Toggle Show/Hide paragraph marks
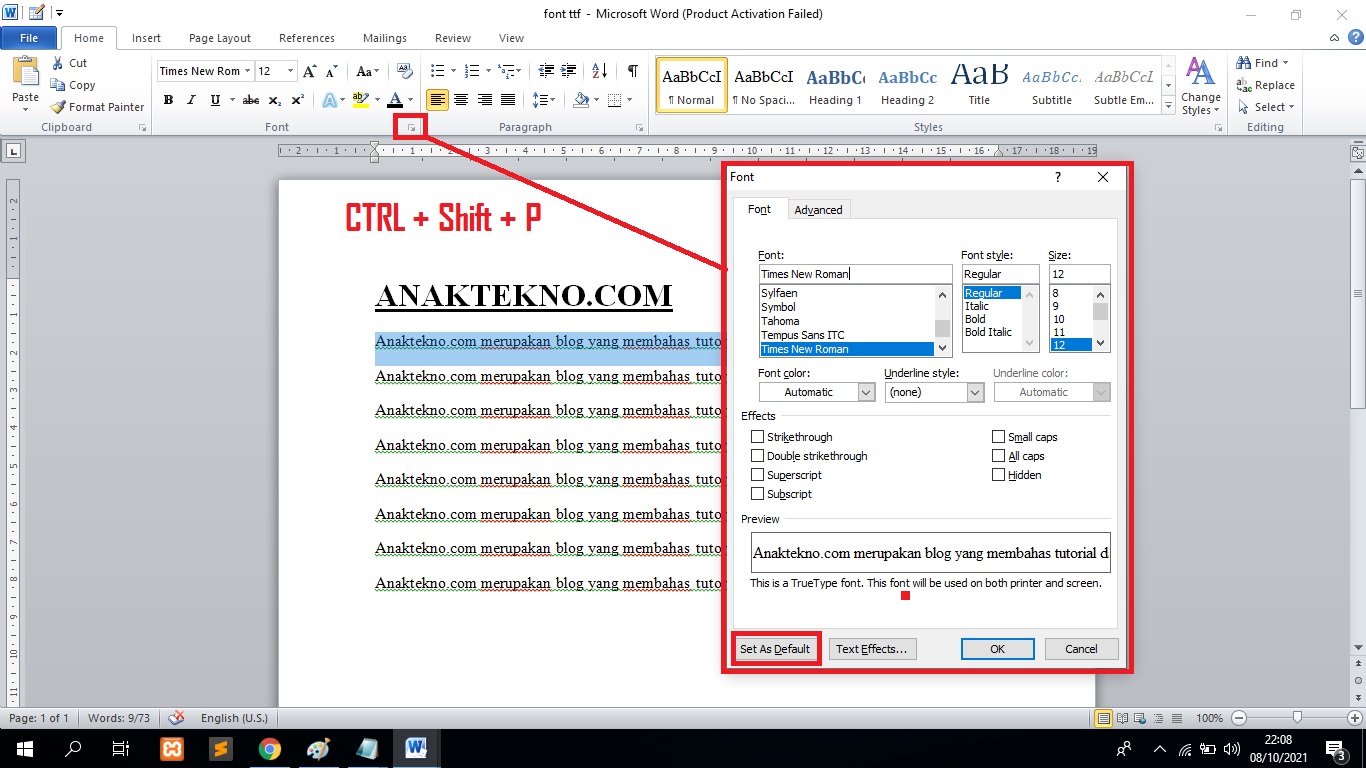The height and width of the screenshot is (768, 1366). point(632,71)
